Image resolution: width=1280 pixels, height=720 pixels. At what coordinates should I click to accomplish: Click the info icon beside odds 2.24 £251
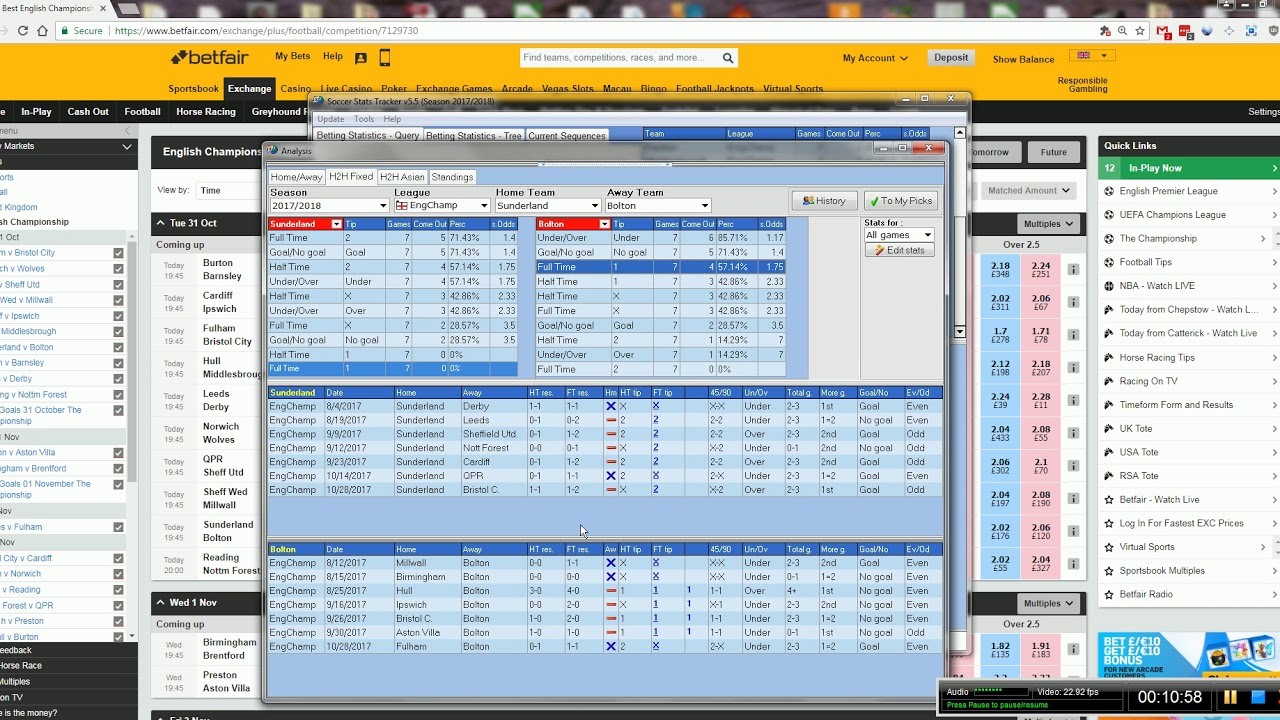pyautogui.click(x=1073, y=270)
